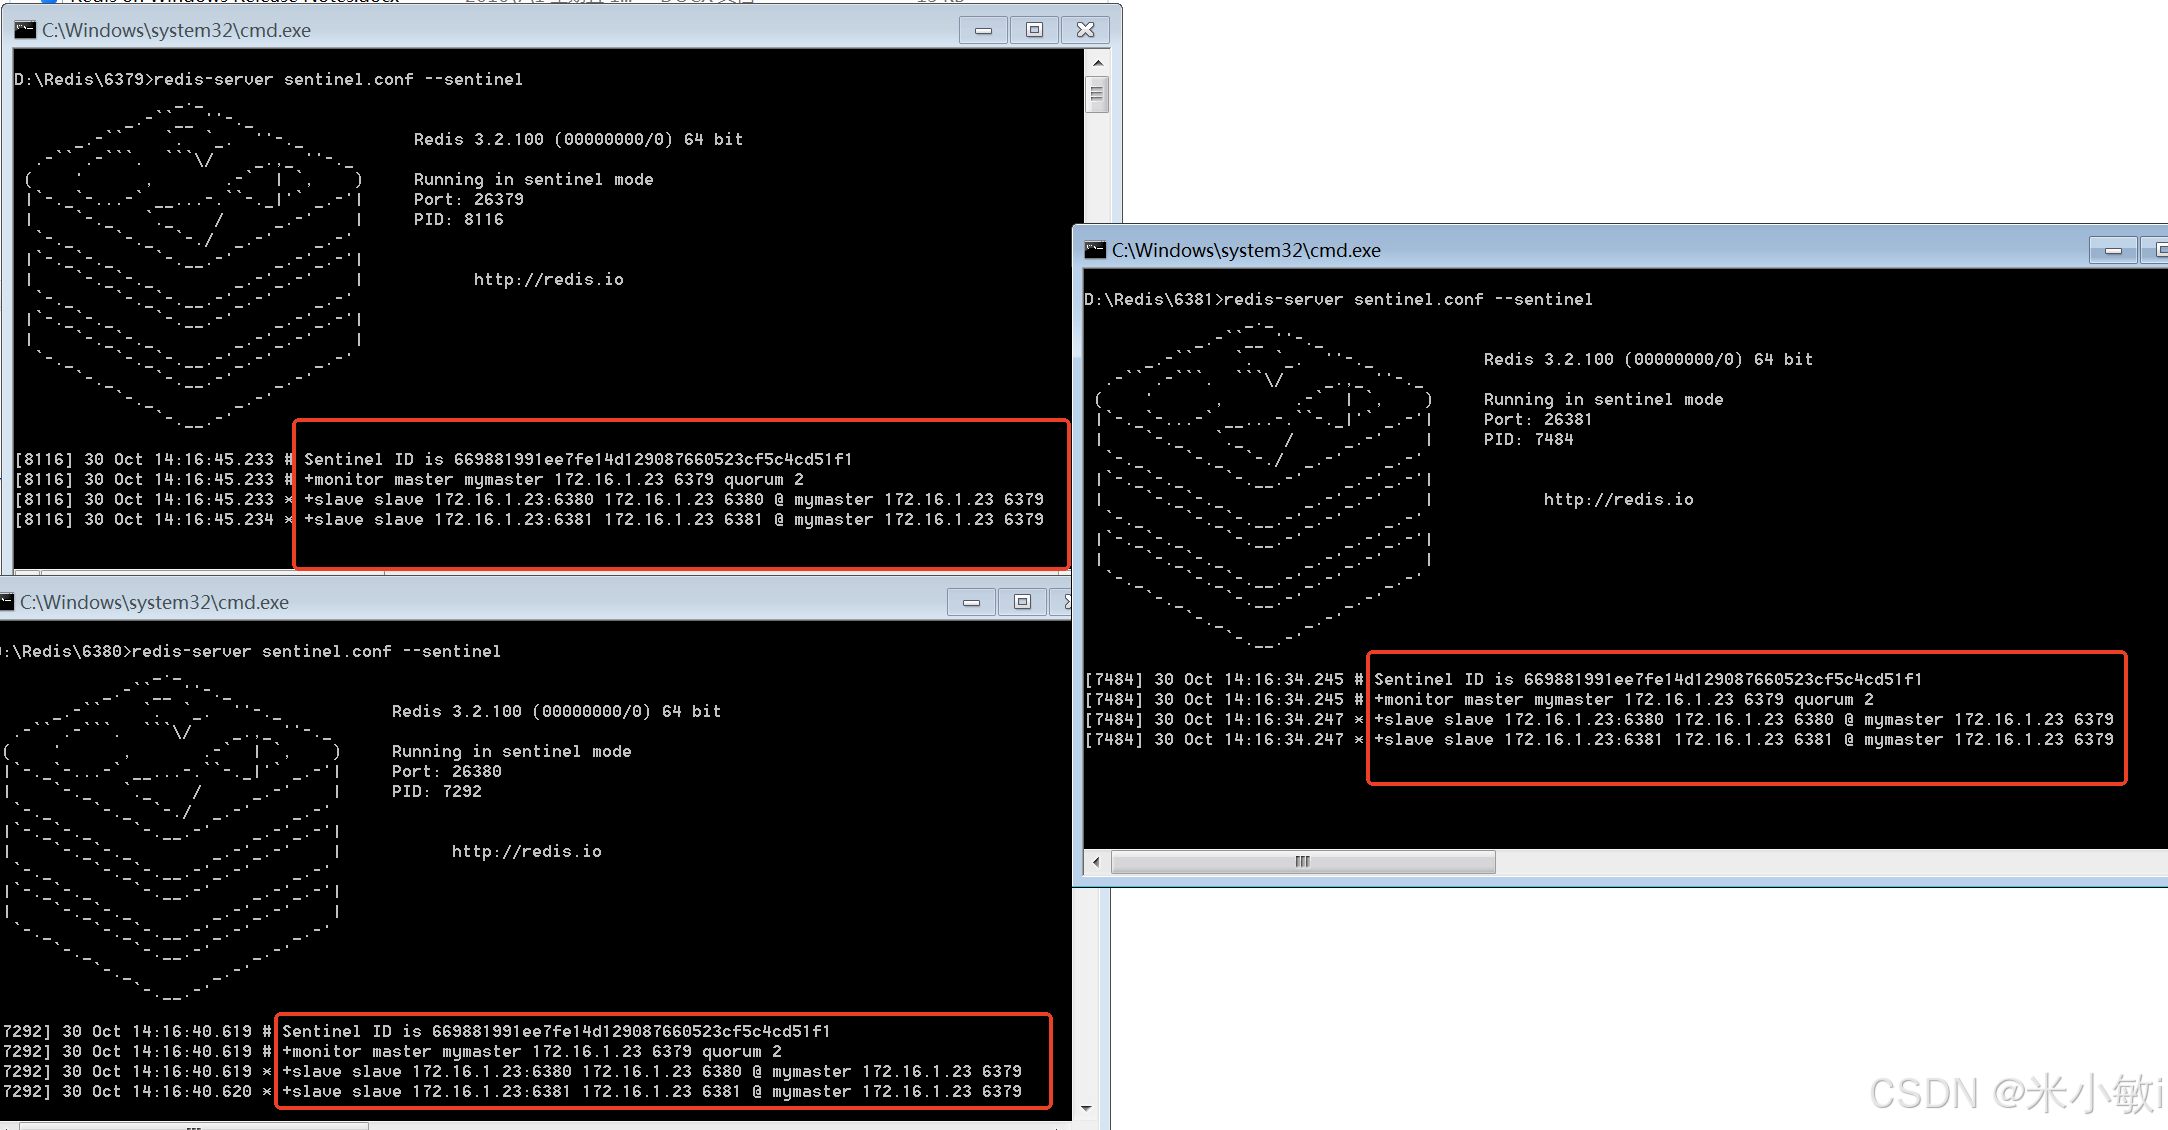2168x1130 pixels.
Task: Click '+monitor master mymaster' line in PID 8116 log
Action: pyautogui.click(x=554, y=479)
